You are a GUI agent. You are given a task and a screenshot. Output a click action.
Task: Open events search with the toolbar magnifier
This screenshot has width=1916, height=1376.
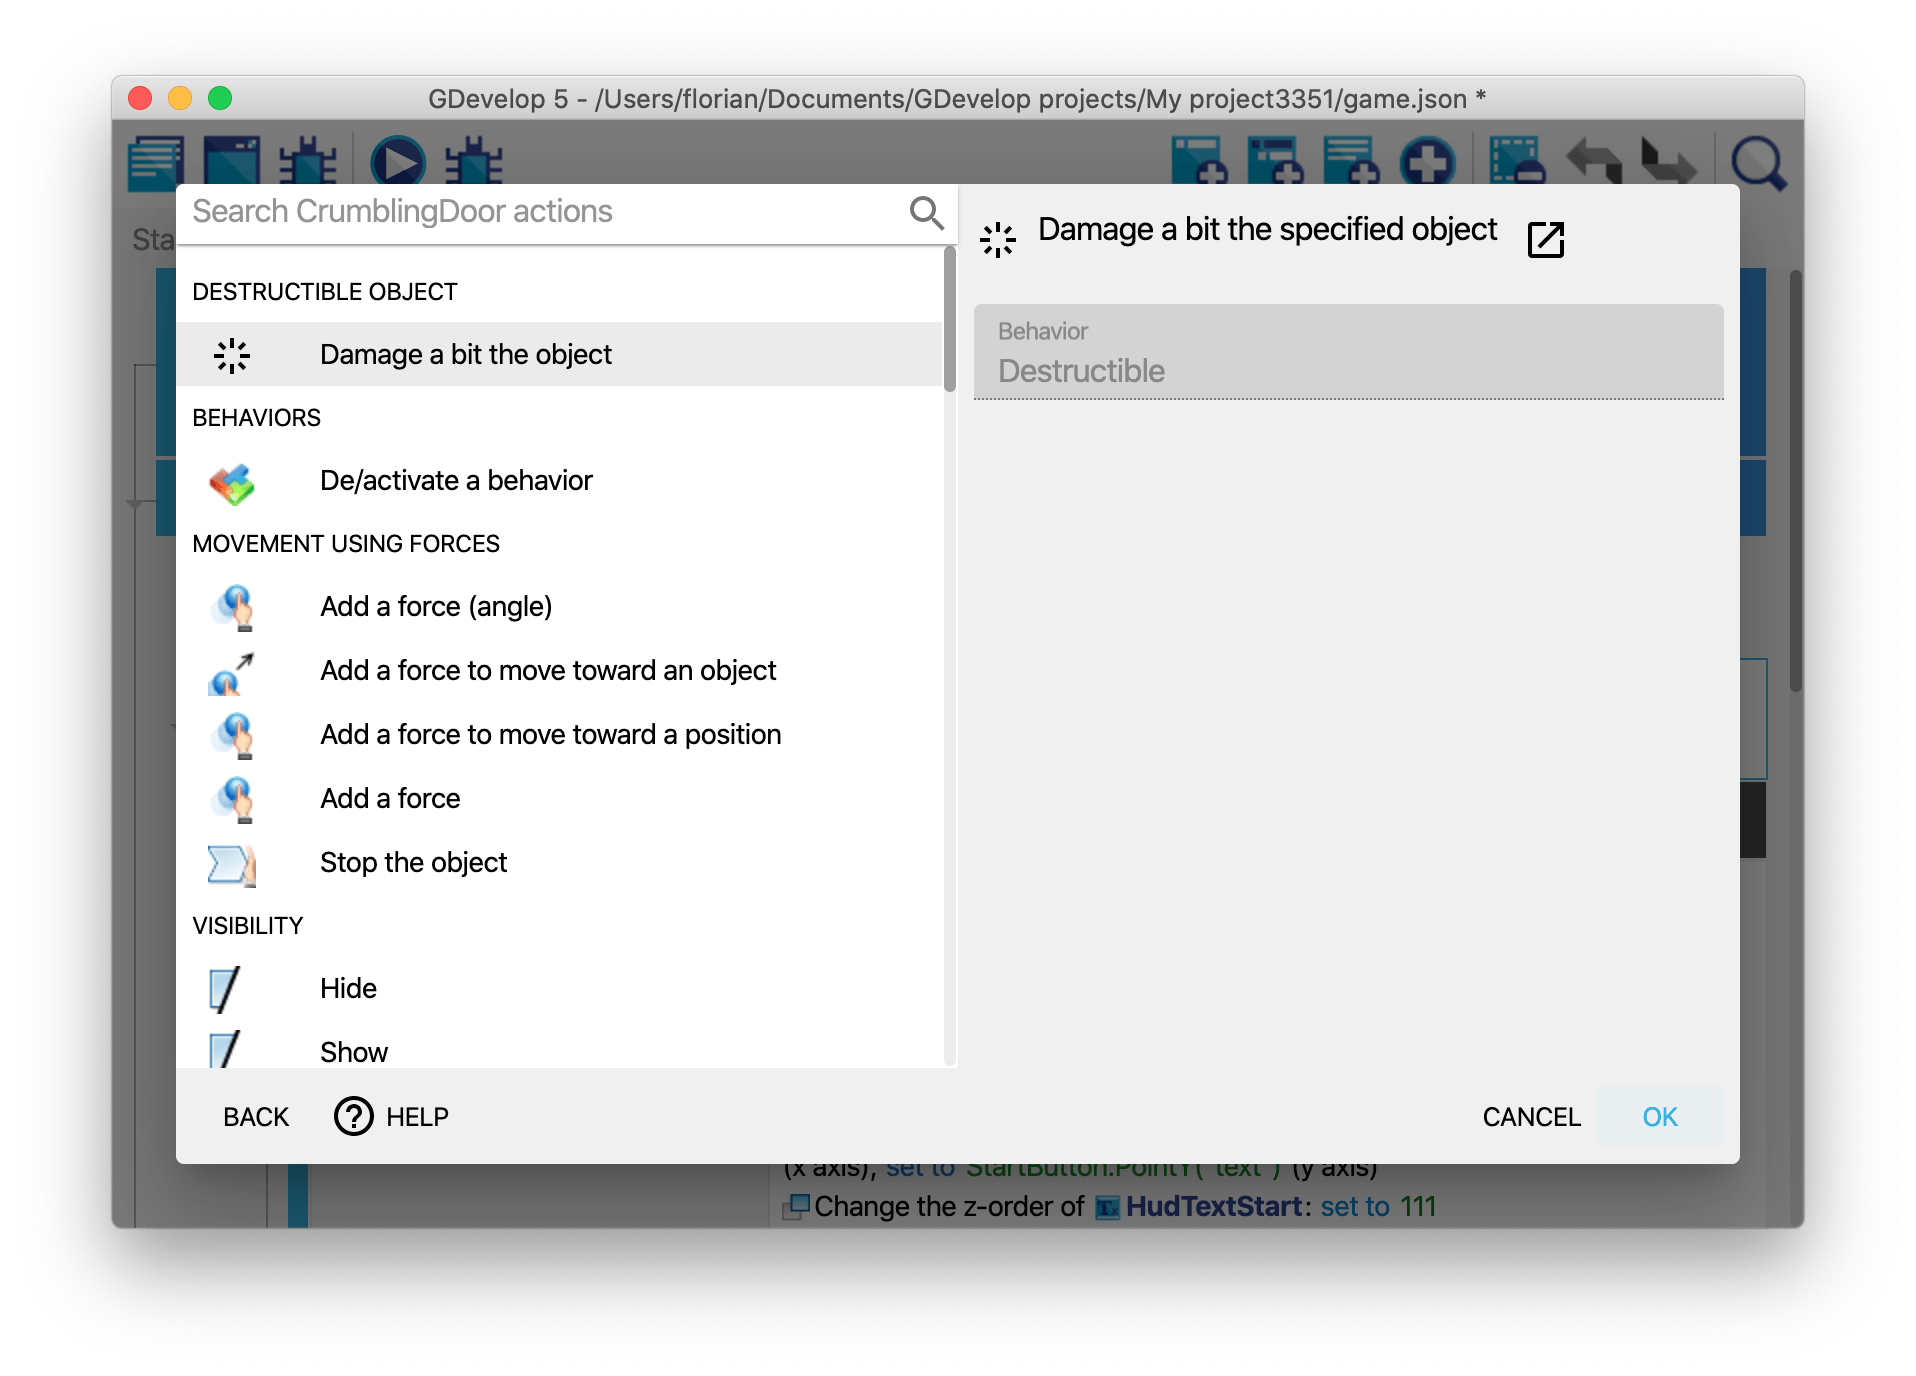coord(1757,162)
